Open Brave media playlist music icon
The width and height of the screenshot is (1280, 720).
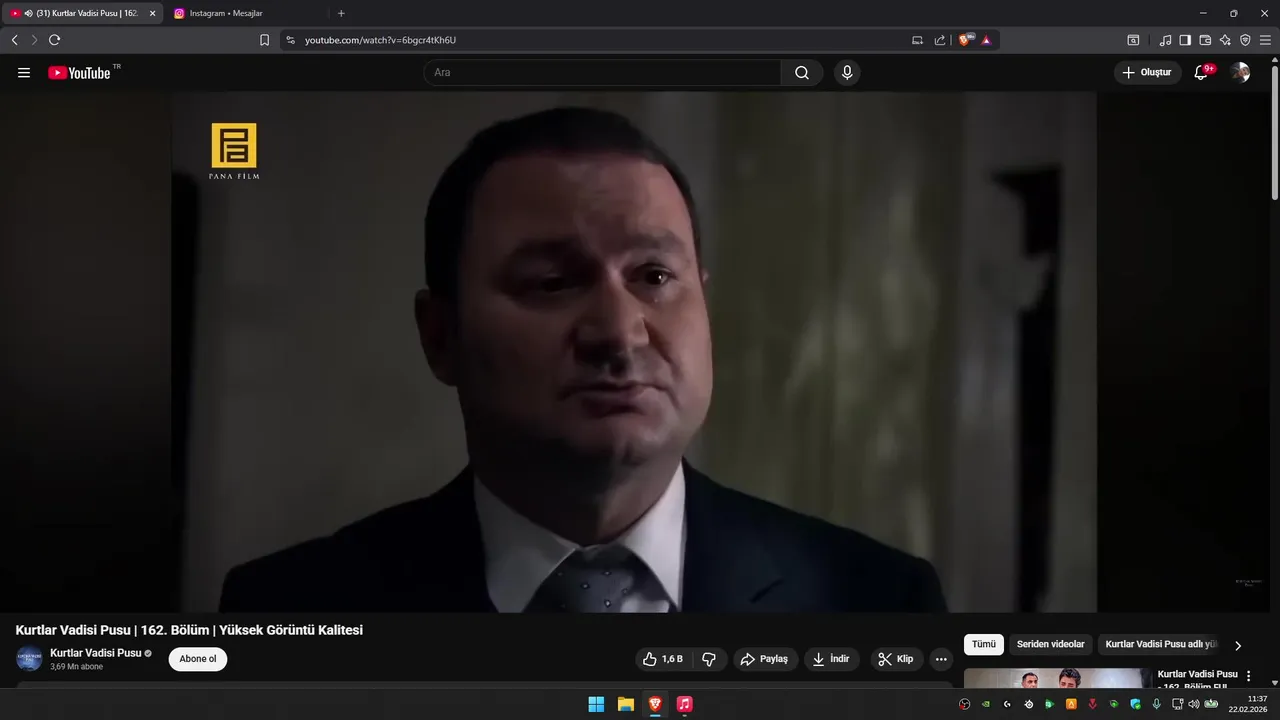[1165, 40]
